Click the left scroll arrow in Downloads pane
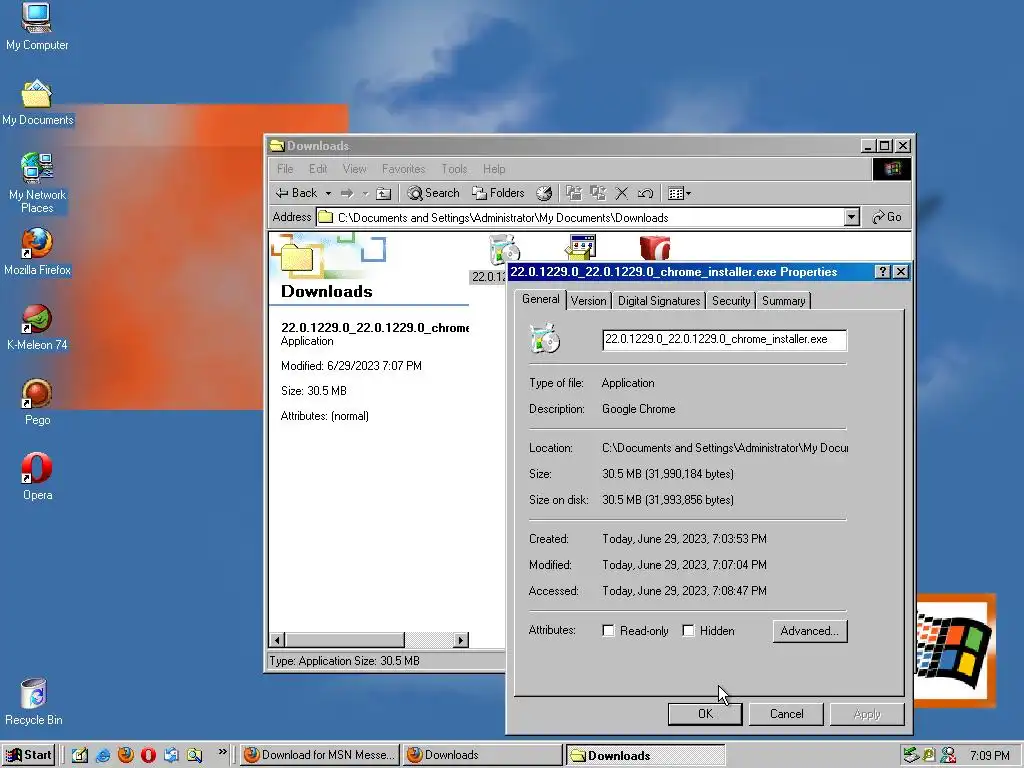This screenshot has height=768, width=1024. pos(277,640)
